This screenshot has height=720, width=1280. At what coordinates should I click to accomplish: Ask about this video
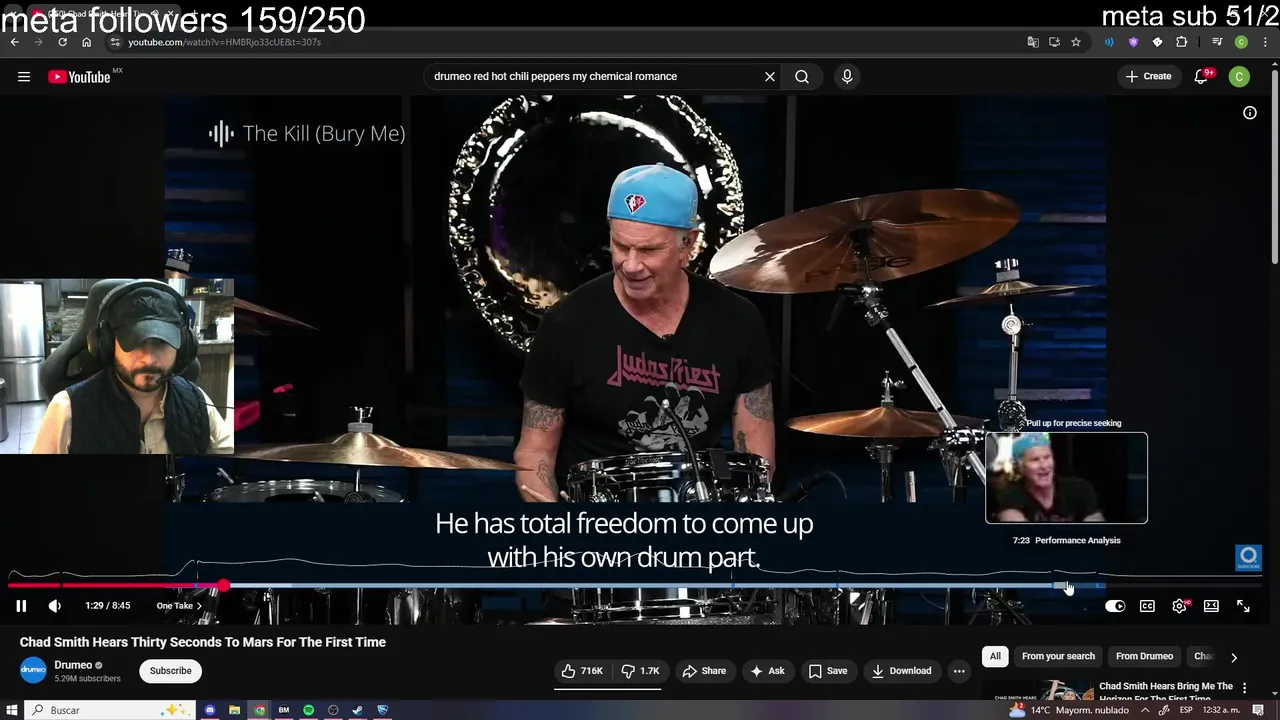pos(767,671)
